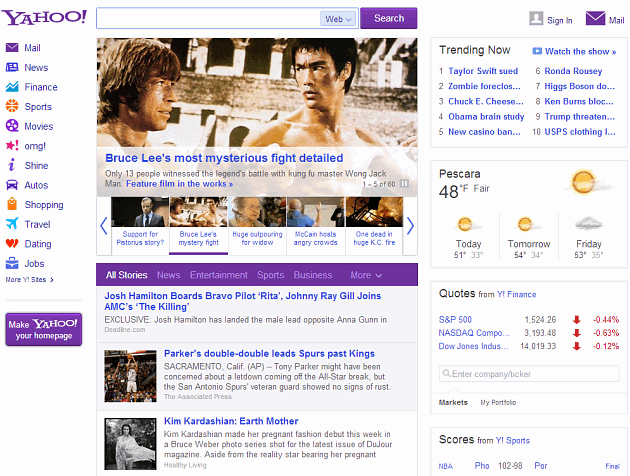Screen dimensions: 630x476
Task: Click the Autos car icon
Action: [12, 184]
